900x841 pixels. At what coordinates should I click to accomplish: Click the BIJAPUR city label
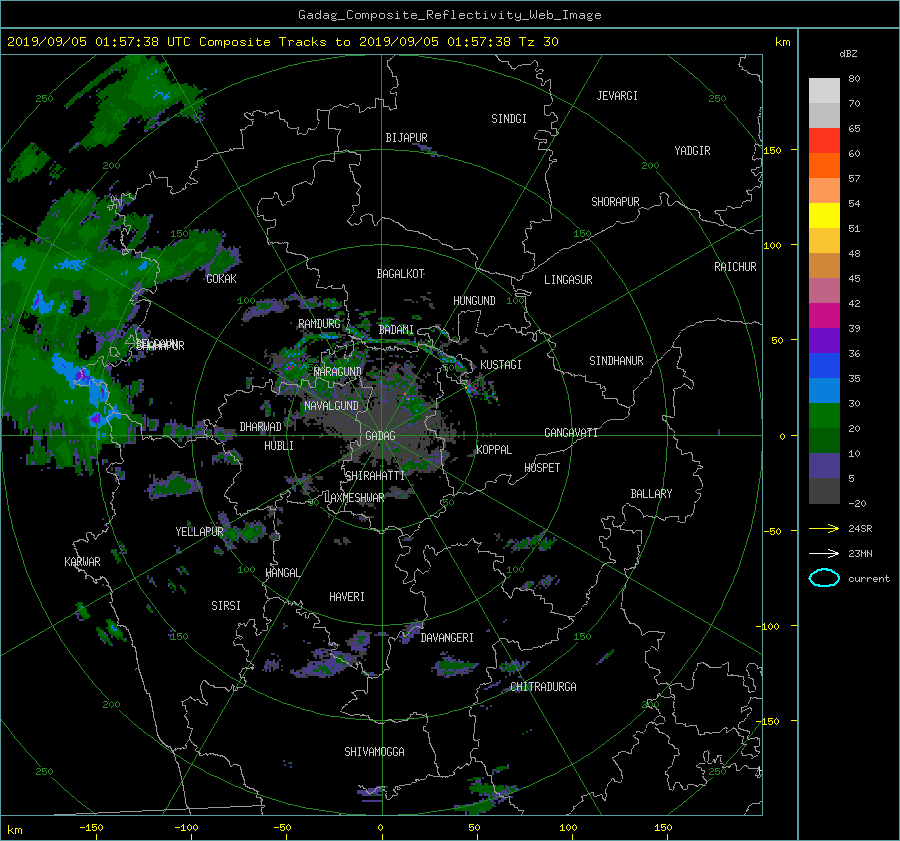pos(406,138)
